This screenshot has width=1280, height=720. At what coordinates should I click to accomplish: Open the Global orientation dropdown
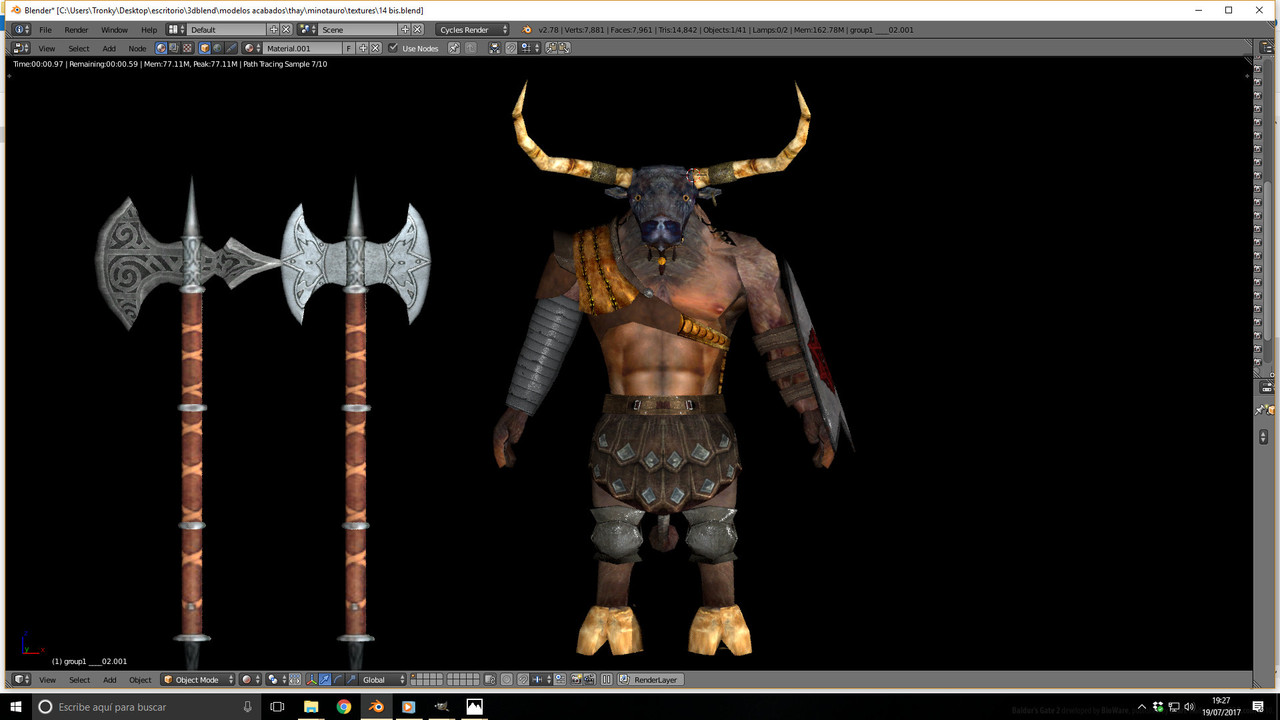click(383, 680)
